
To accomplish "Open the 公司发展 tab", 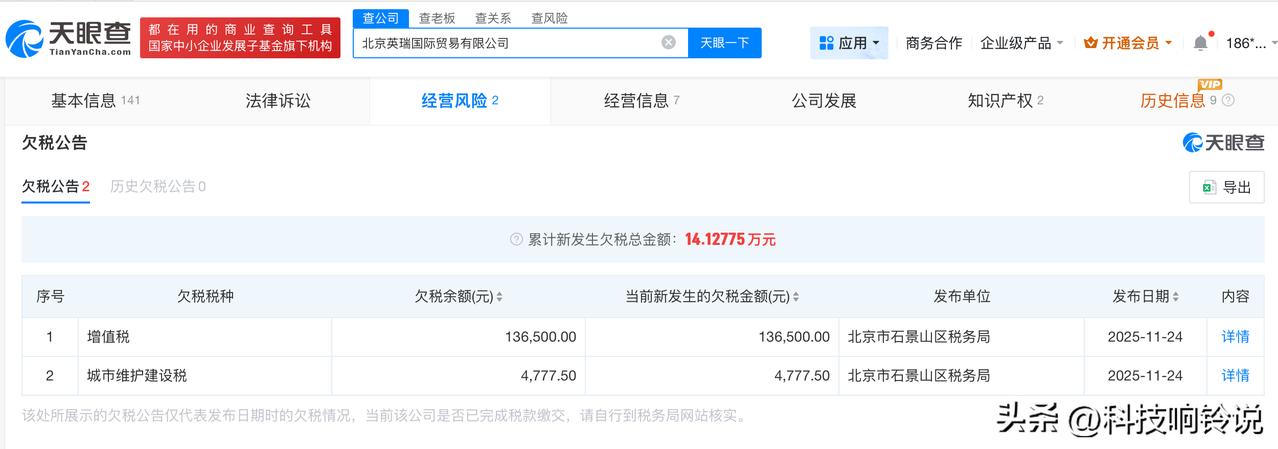I will click(x=824, y=101).
